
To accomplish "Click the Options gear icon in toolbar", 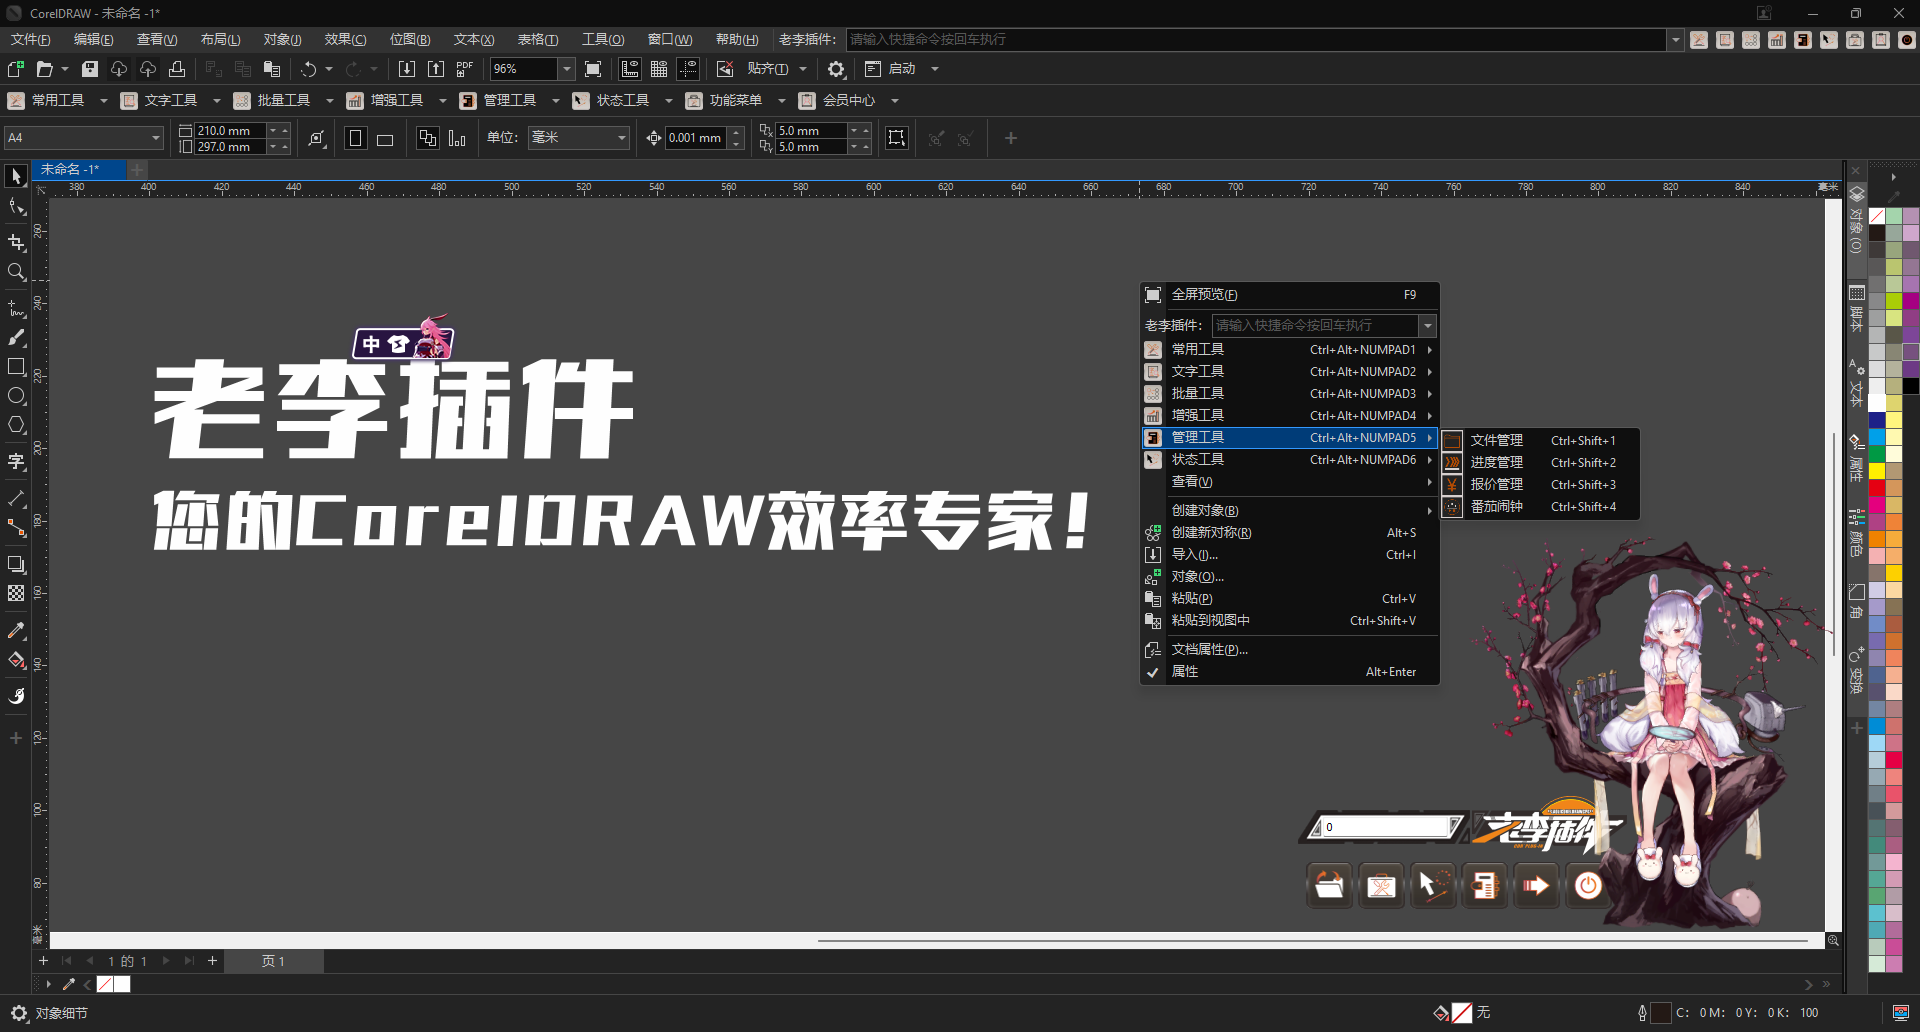I will (836, 69).
